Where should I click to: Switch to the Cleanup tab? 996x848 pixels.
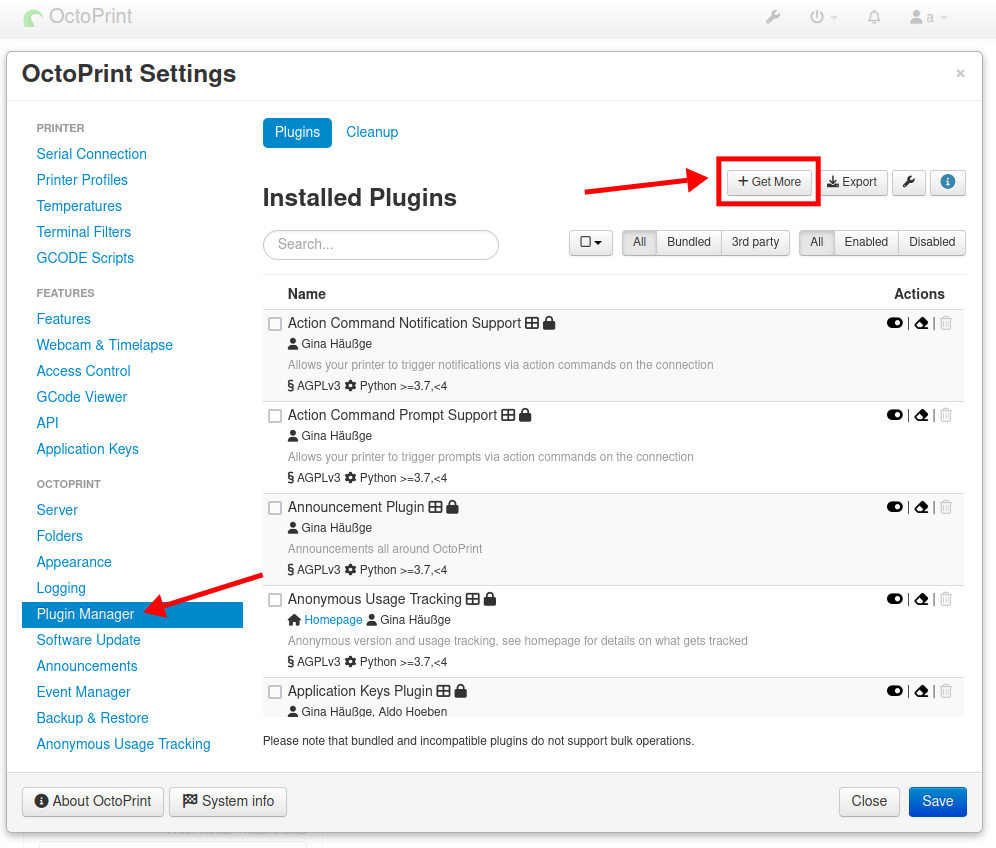(372, 132)
